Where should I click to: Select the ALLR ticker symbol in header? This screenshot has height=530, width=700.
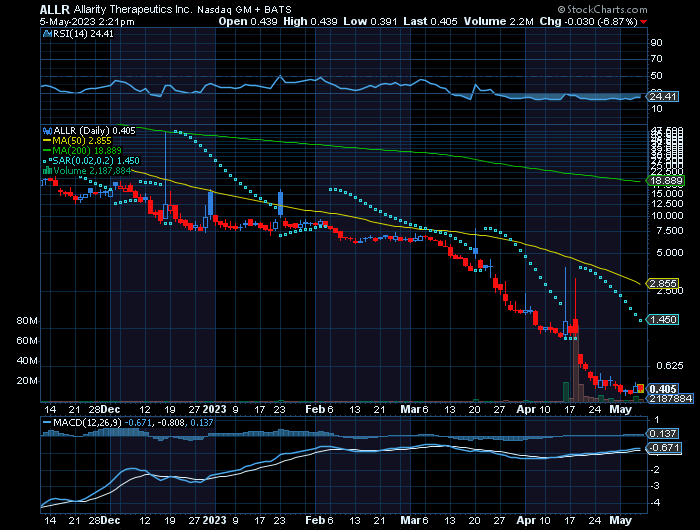pos(54,9)
